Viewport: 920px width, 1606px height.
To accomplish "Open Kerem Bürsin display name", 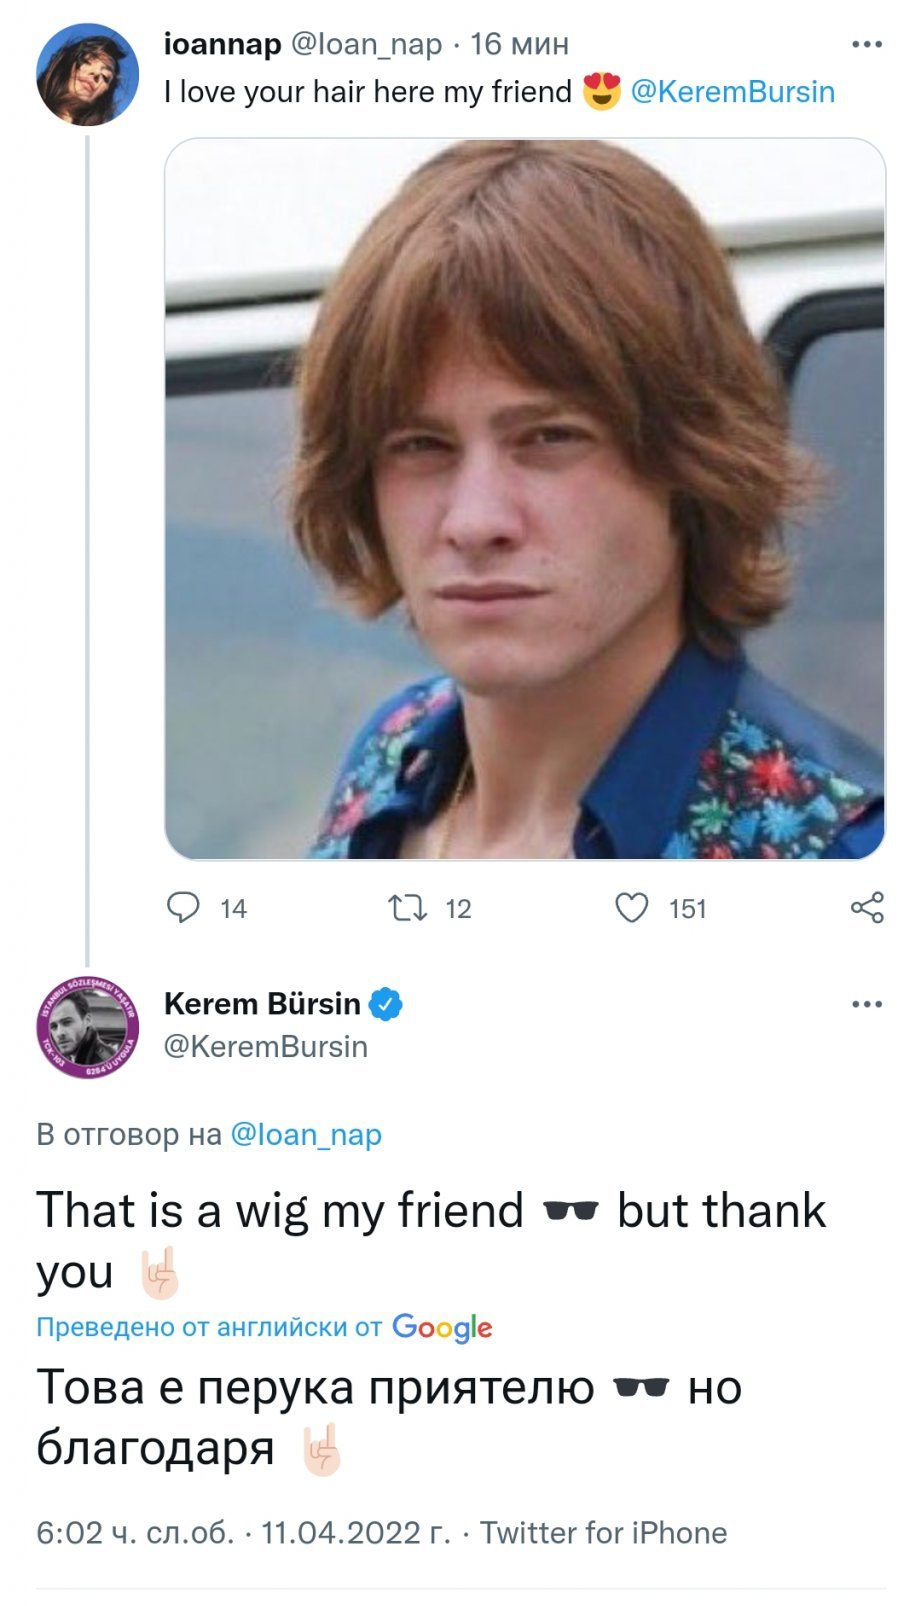I will [262, 1003].
